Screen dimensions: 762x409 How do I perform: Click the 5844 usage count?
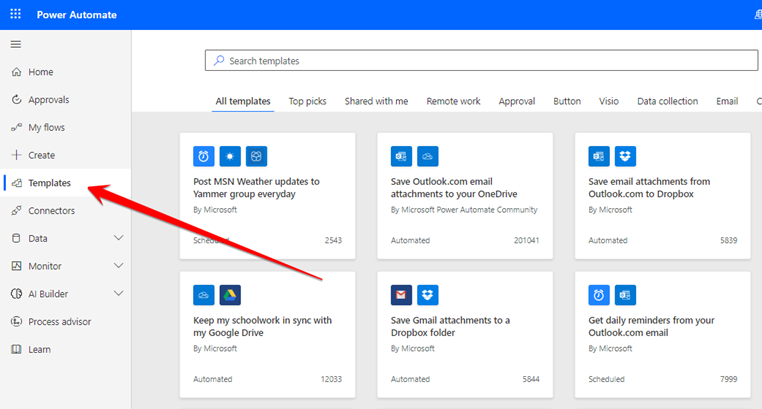(531, 379)
